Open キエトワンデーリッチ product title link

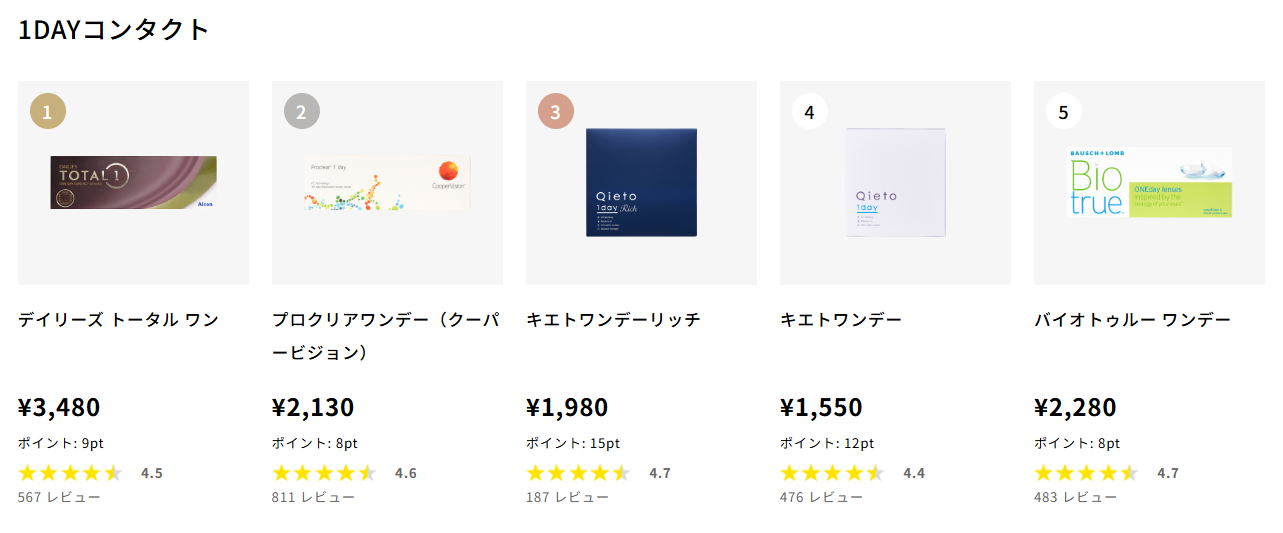coord(613,320)
